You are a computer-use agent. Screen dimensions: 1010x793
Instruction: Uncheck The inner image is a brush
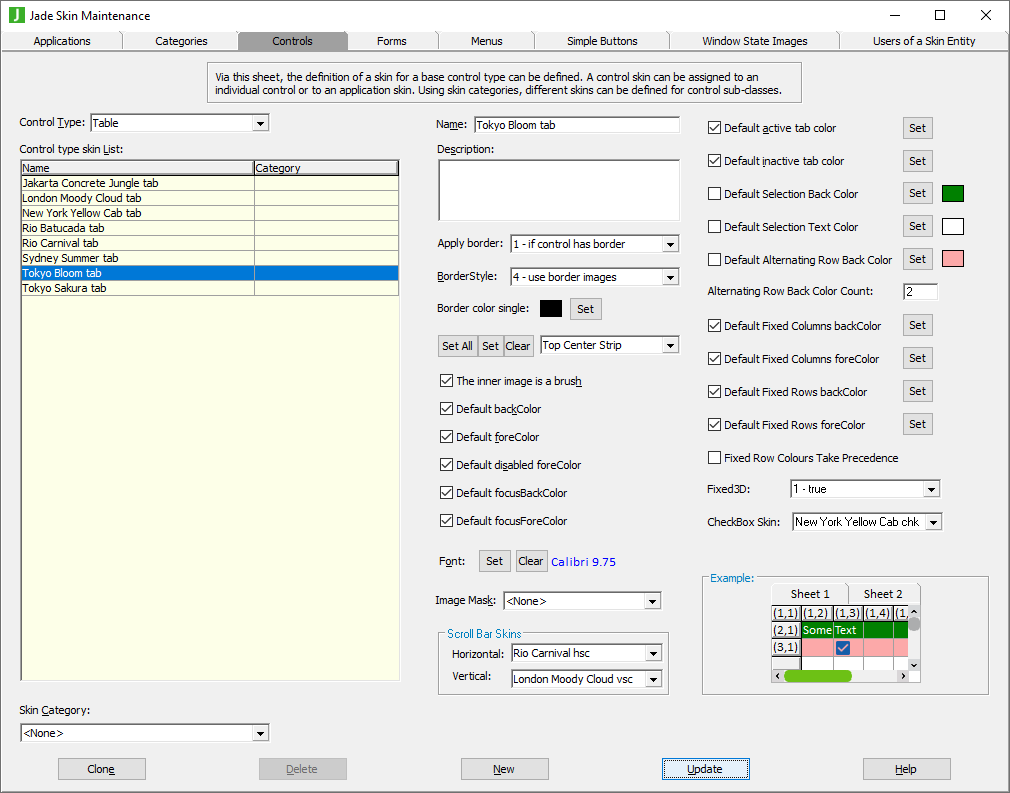point(446,381)
